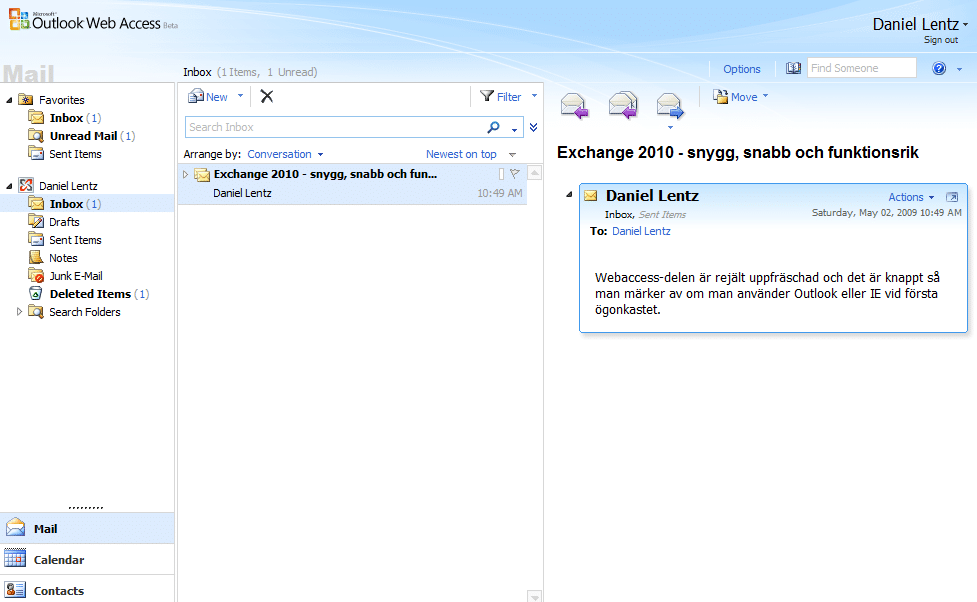Image resolution: width=977 pixels, height=602 pixels.
Task: Open the Arrange by Conversation dropdown
Action: point(285,154)
